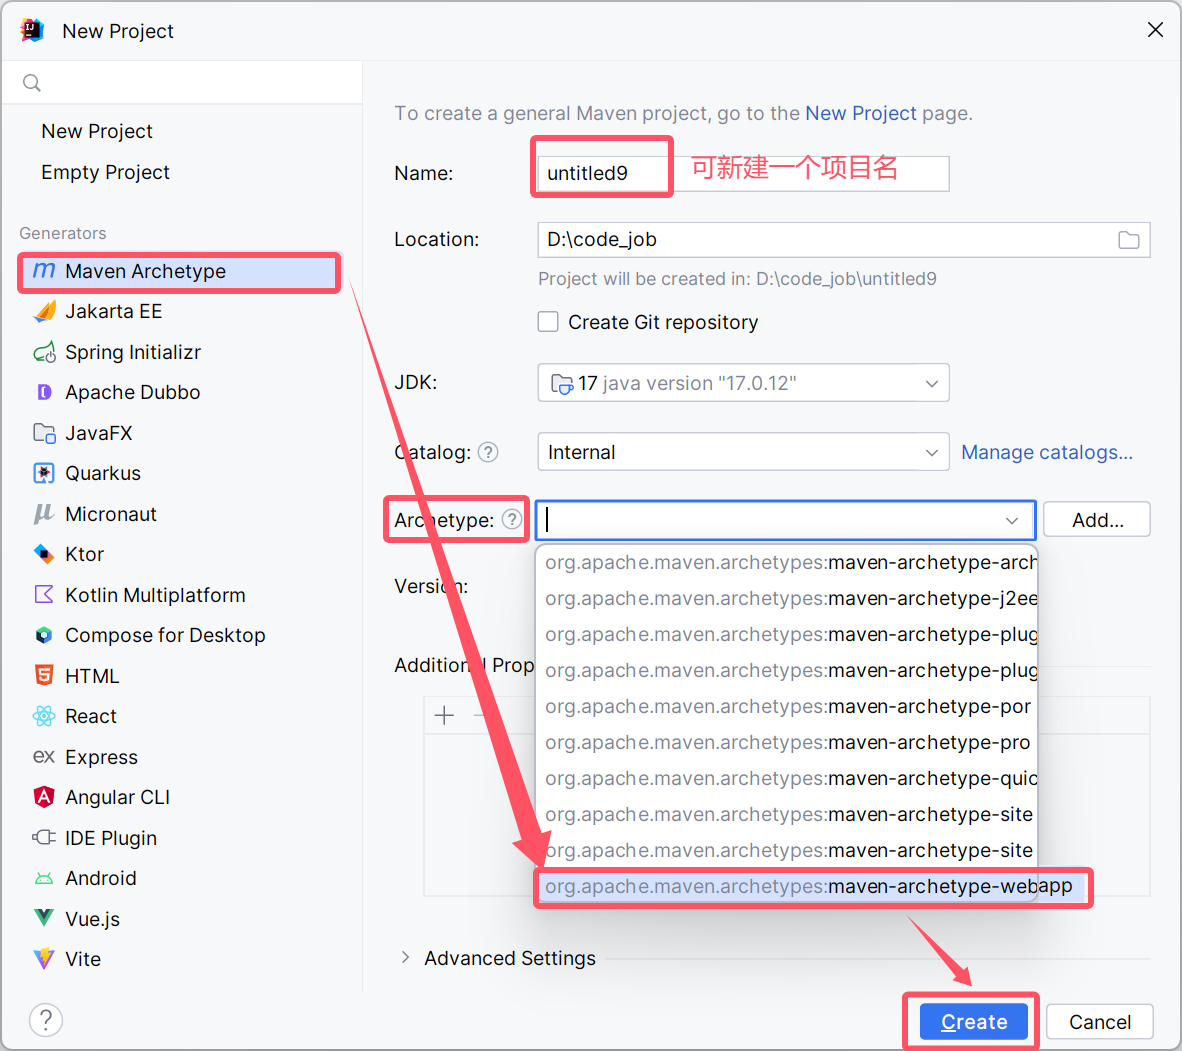This screenshot has height=1051, width=1182.
Task: Follow the New Project page link
Action: click(861, 113)
